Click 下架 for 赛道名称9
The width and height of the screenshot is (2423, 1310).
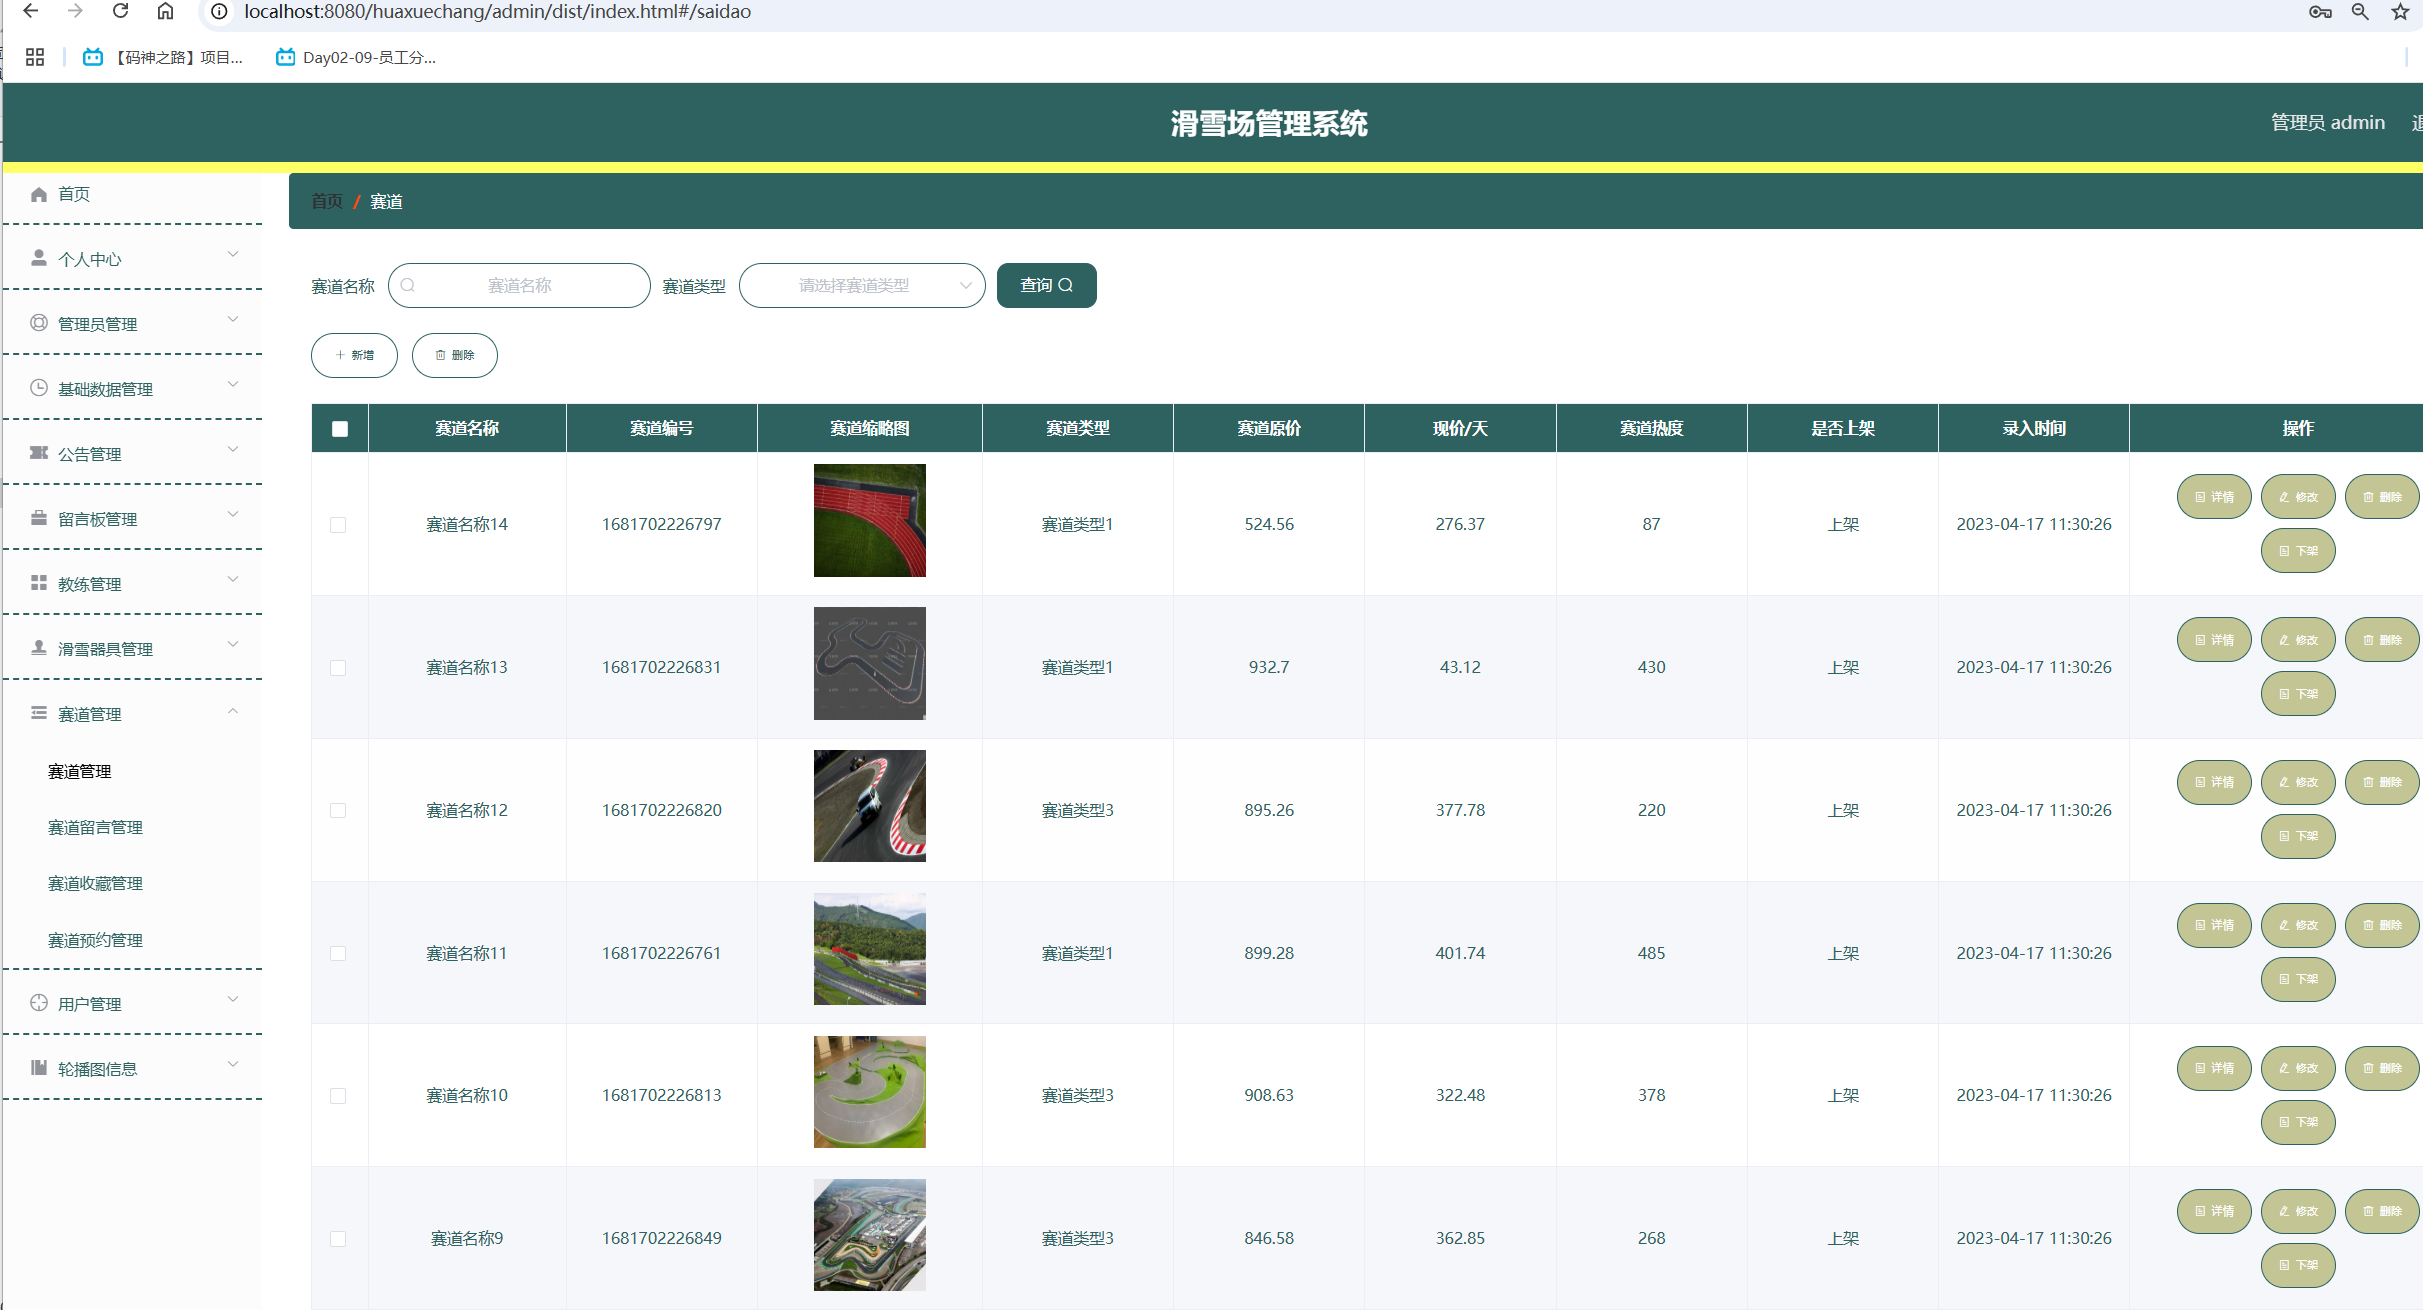pos(2298,1266)
